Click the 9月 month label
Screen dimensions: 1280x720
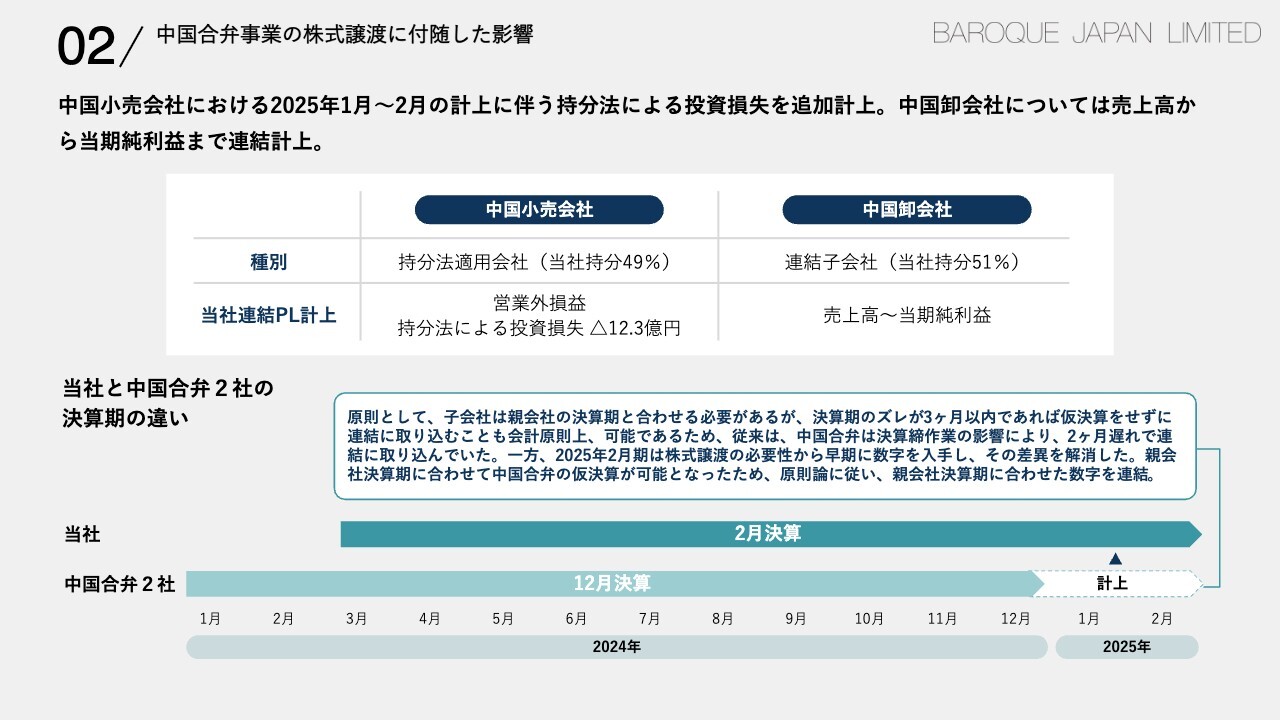(796, 619)
